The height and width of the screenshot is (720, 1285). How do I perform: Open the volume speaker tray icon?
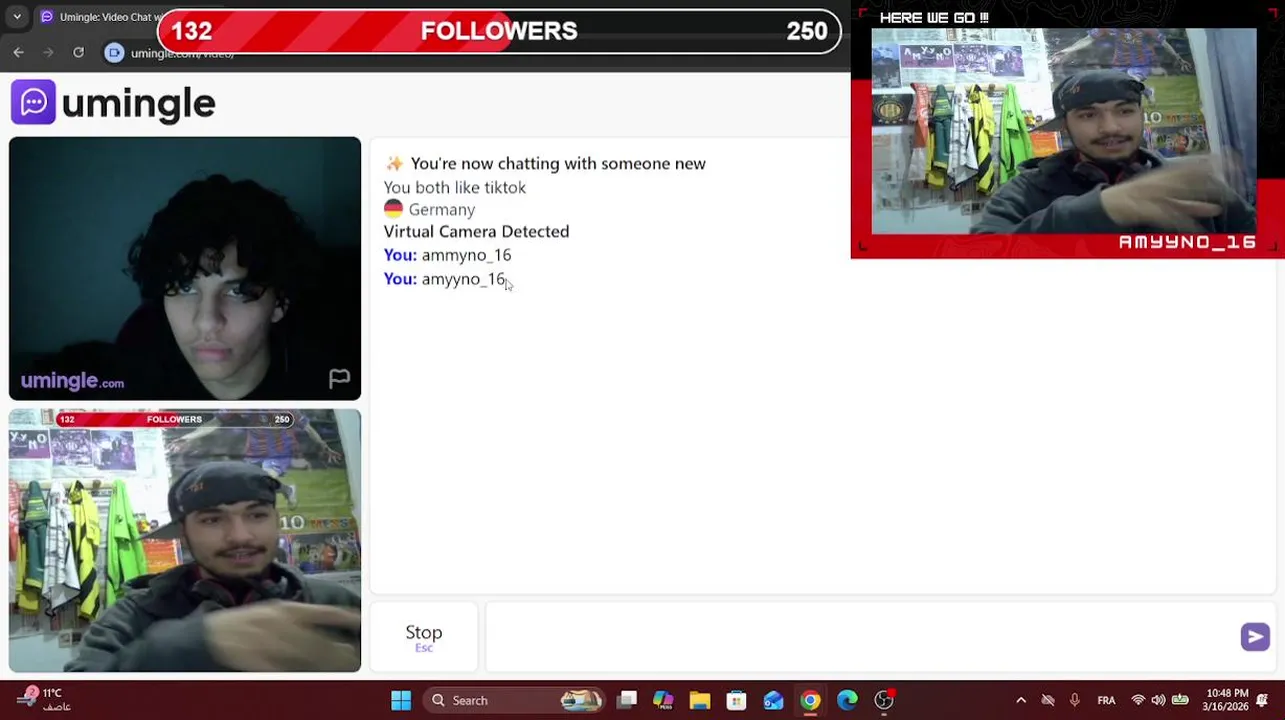tap(1158, 700)
